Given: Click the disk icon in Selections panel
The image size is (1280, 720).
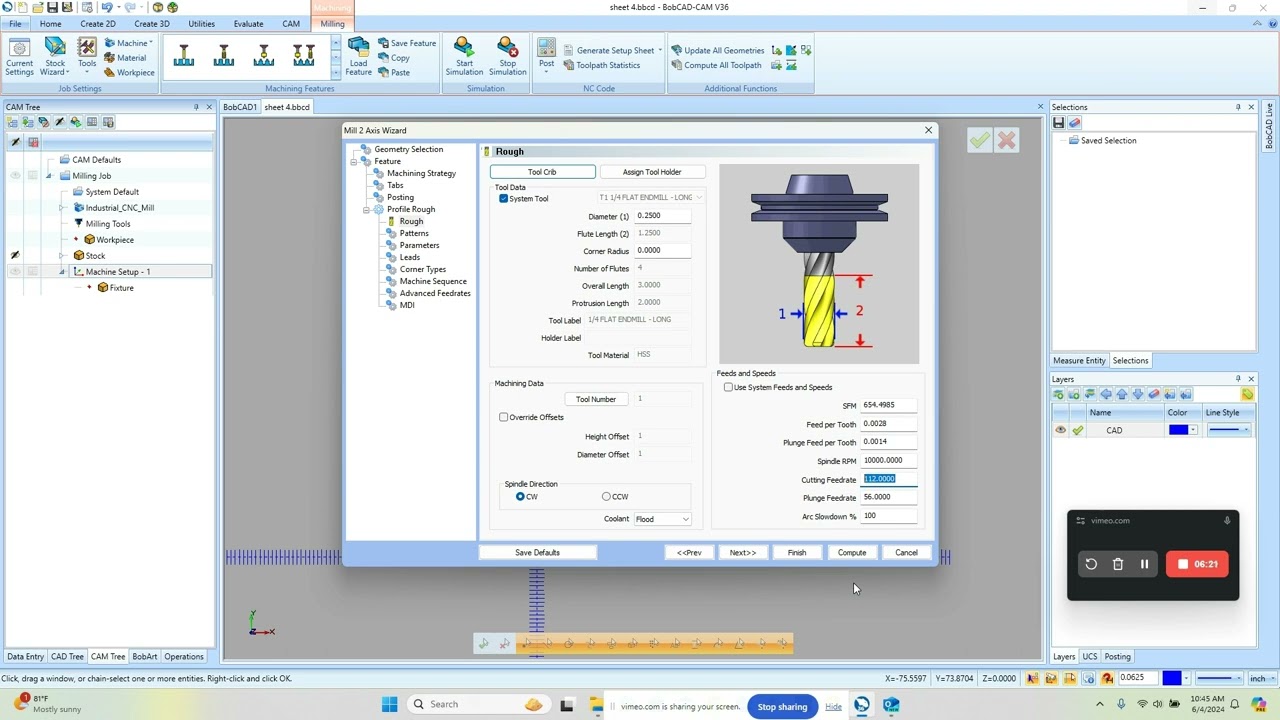Looking at the screenshot, I should [1059, 123].
